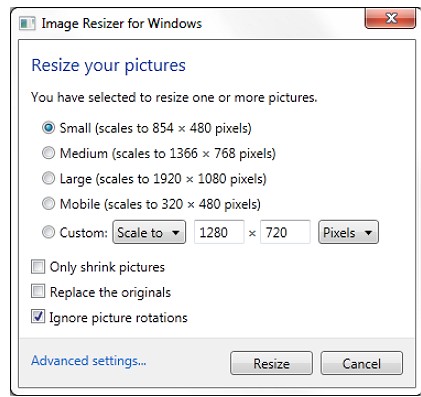Click the custom width field showing 1280
The image size is (421, 397).
(x=219, y=232)
